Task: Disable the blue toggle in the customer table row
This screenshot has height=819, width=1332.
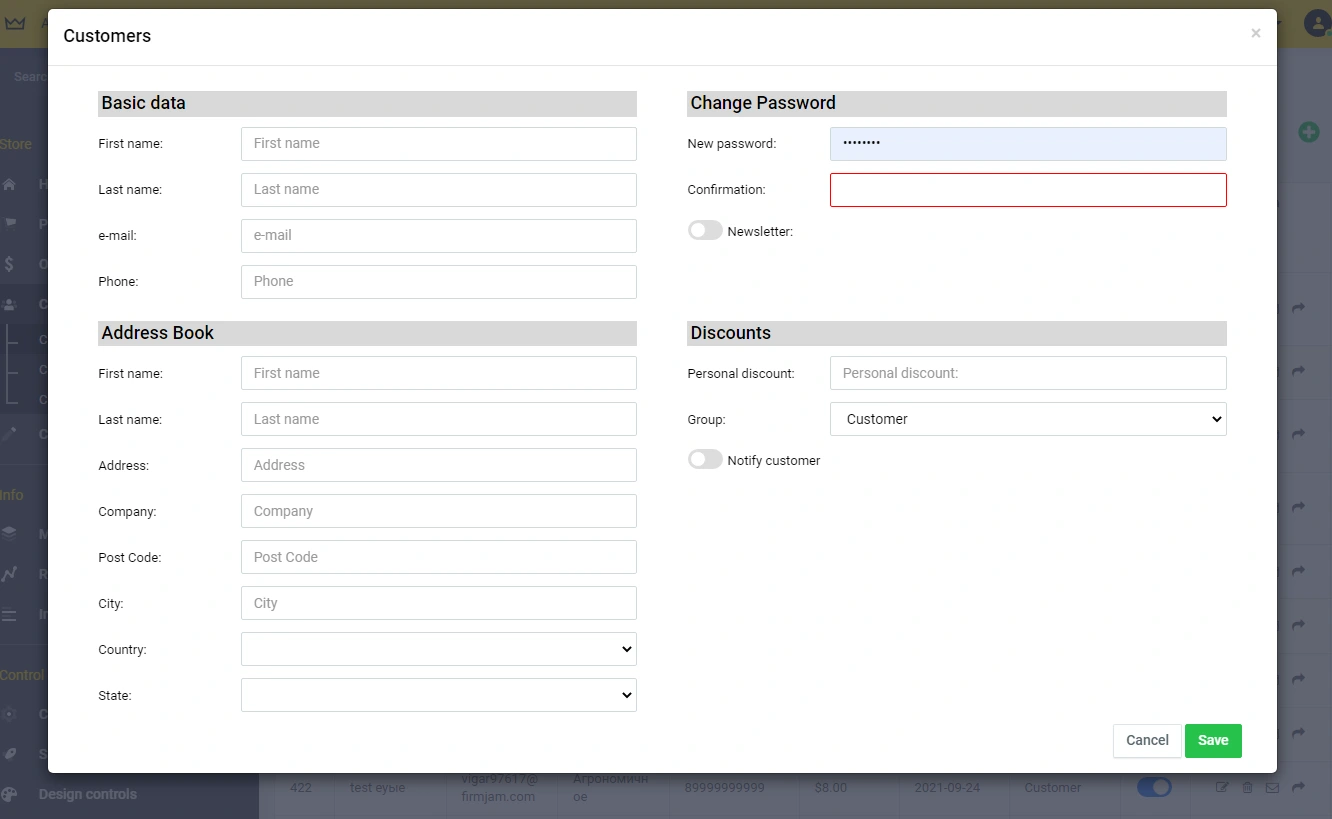Action: 1154,787
